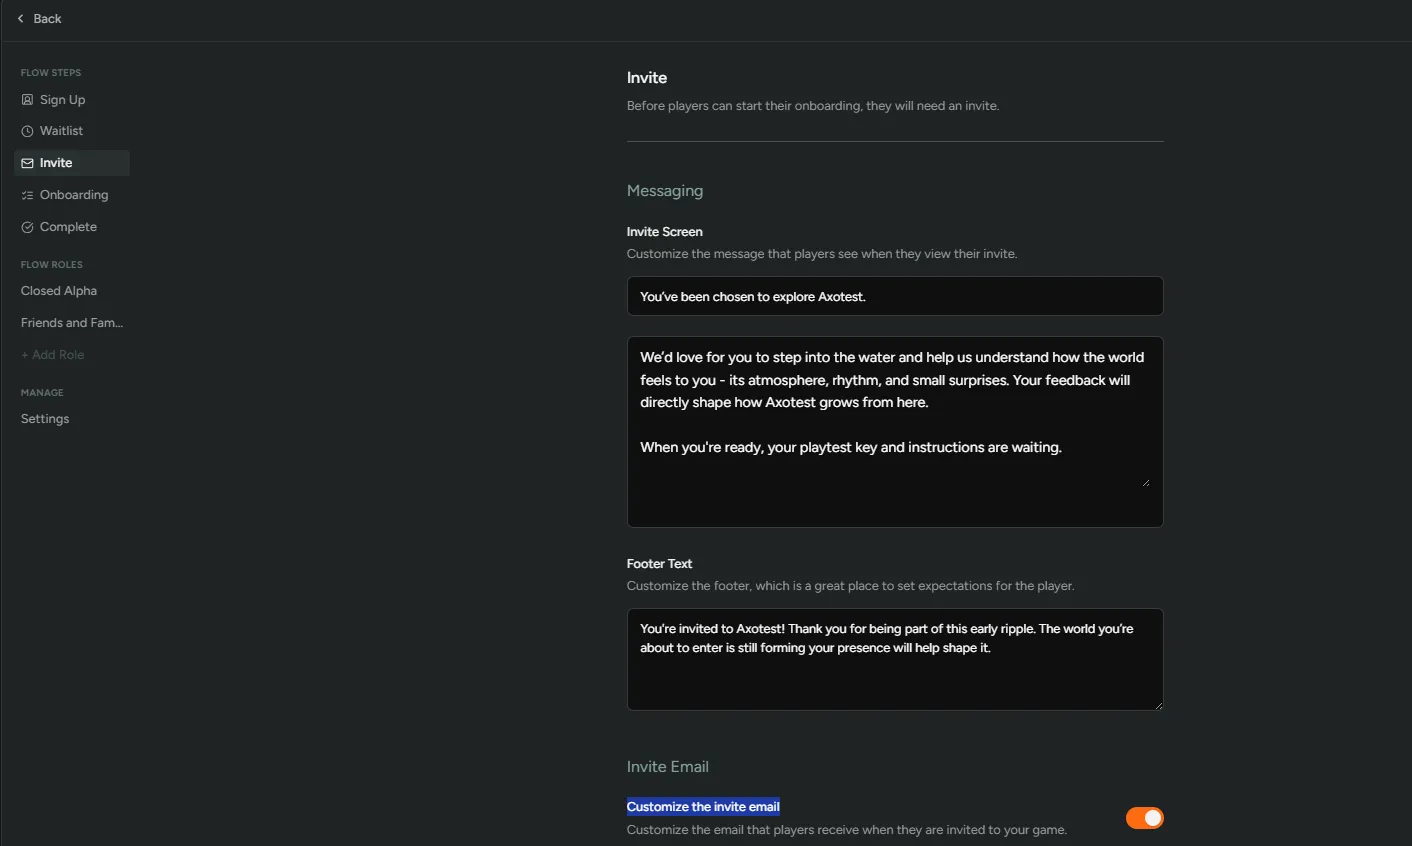The image size is (1412, 846).
Task: Switch to the Onboarding flow step
Action: coord(74,194)
